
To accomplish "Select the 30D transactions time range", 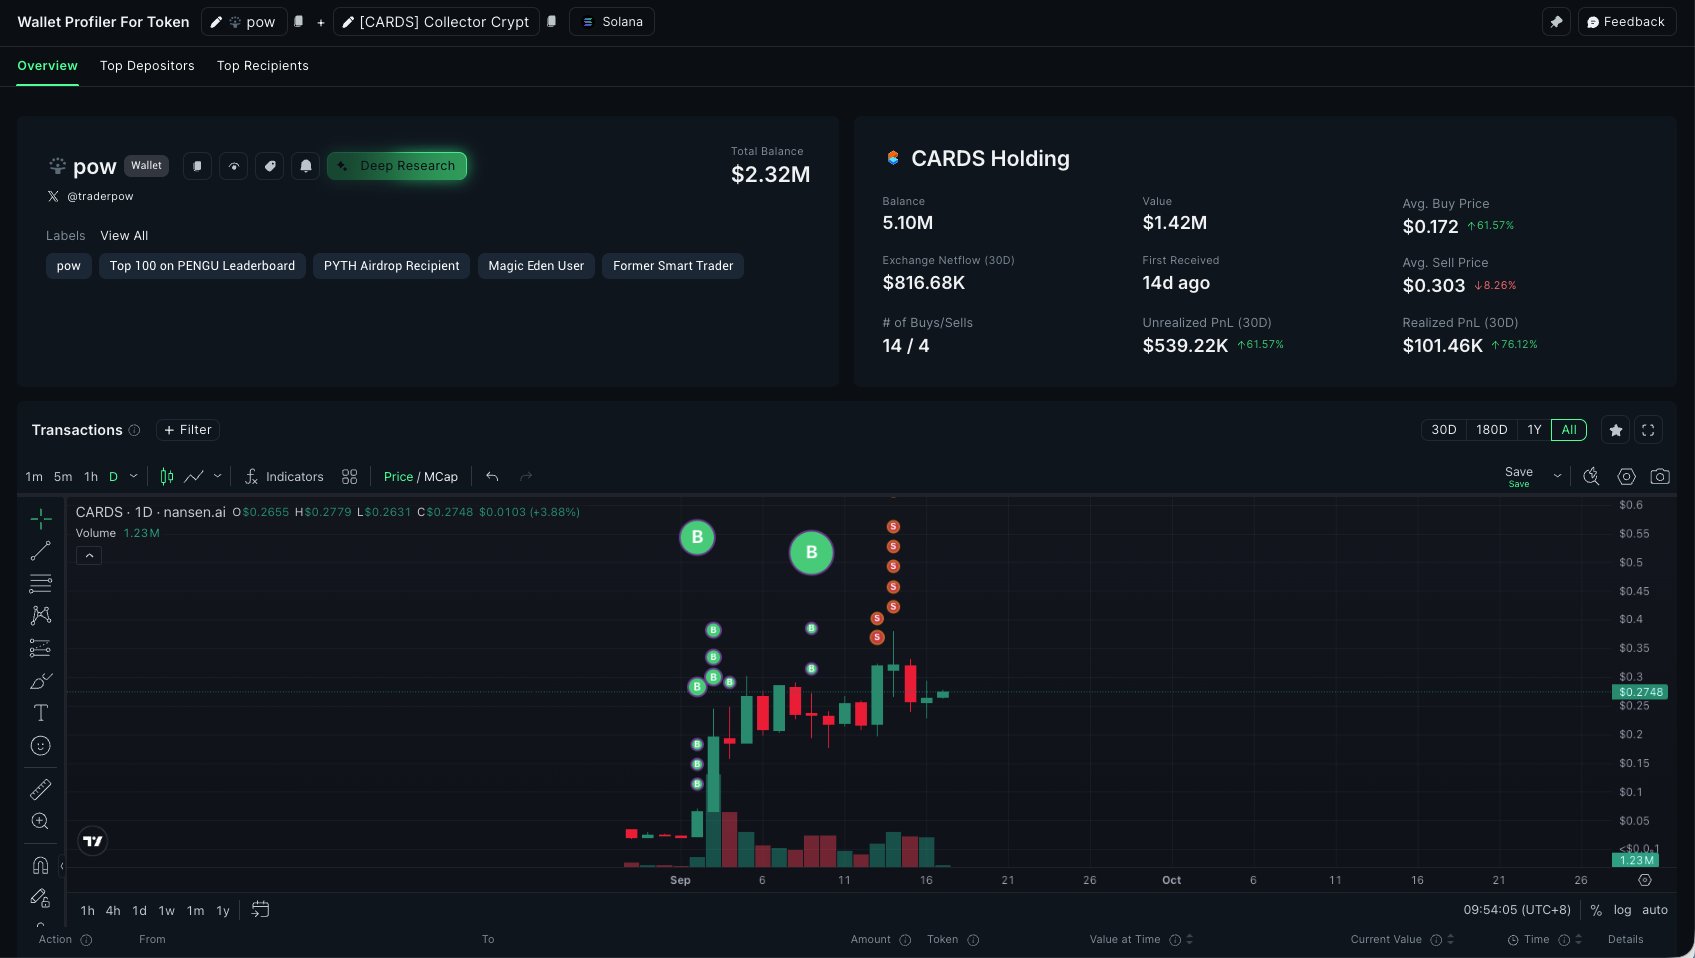I will tap(1443, 429).
